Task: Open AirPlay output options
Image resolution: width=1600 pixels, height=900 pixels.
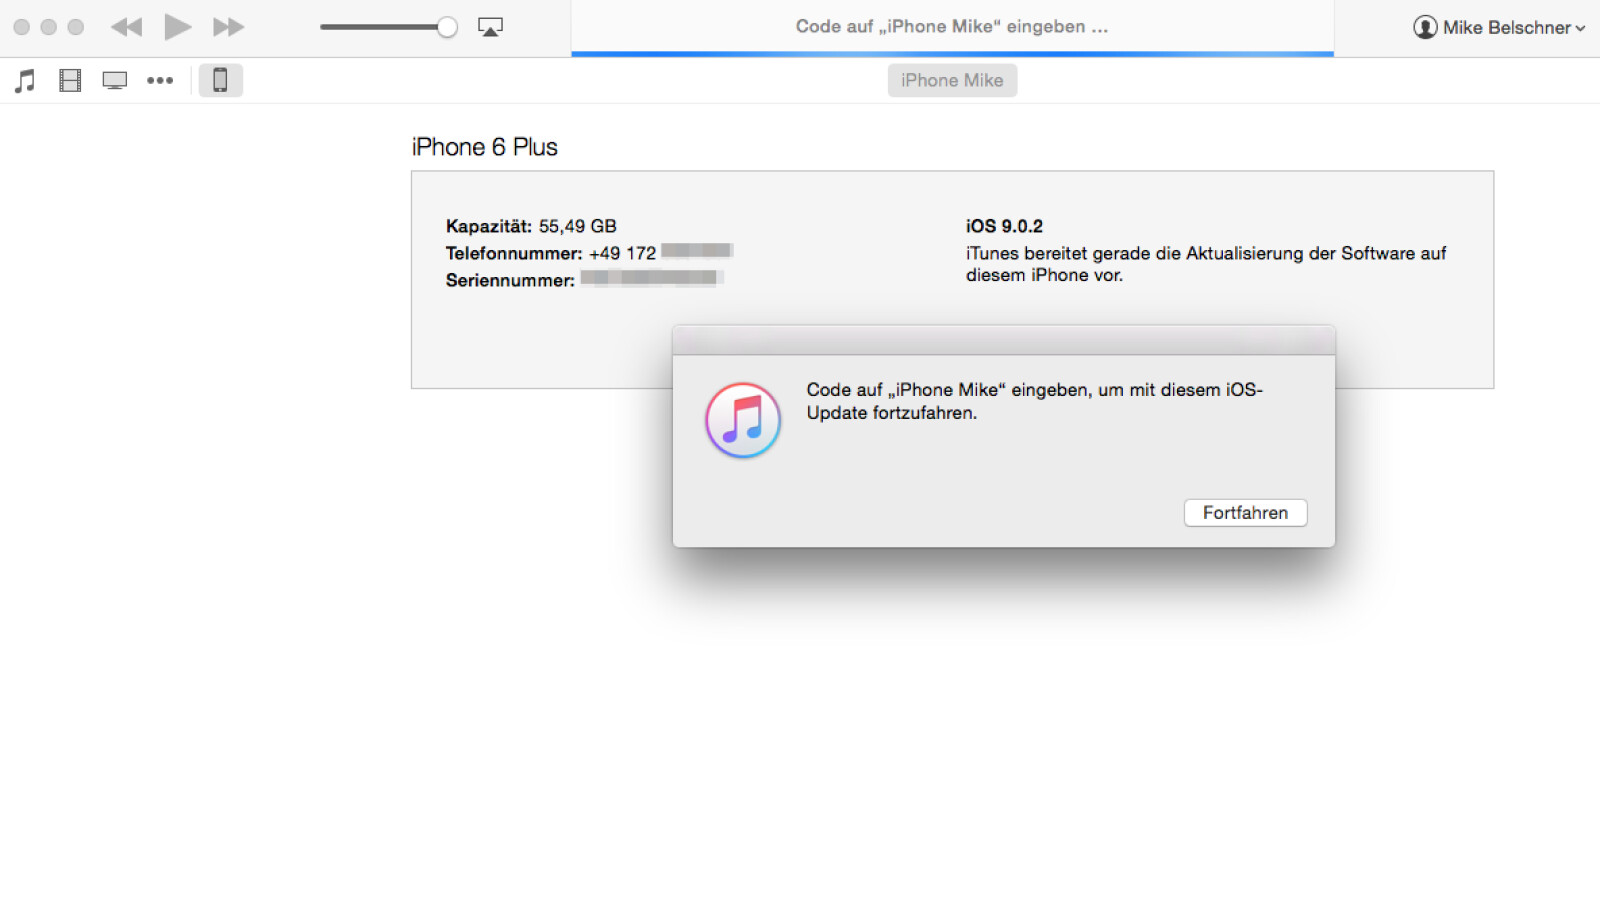Action: tap(490, 27)
